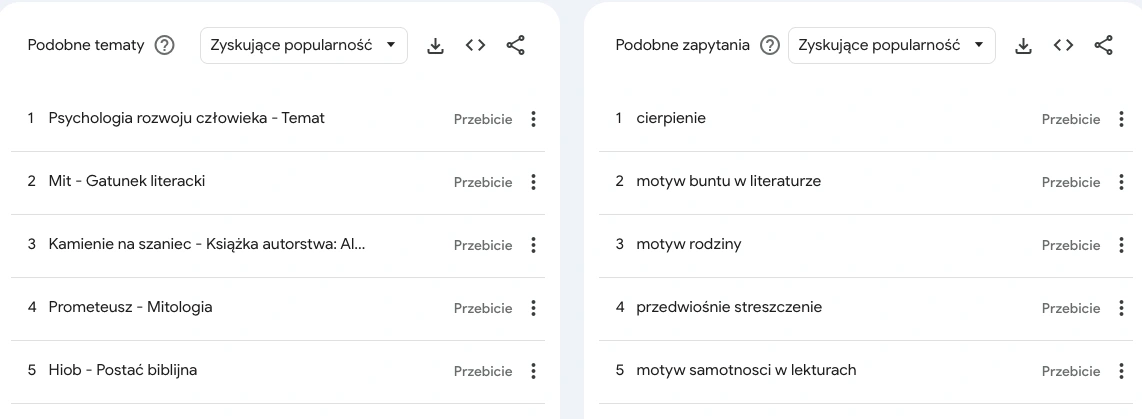Screen dimensions: 1142x419
Task: Show help for Podobne zapytania
Action: pyautogui.click(x=770, y=46)
